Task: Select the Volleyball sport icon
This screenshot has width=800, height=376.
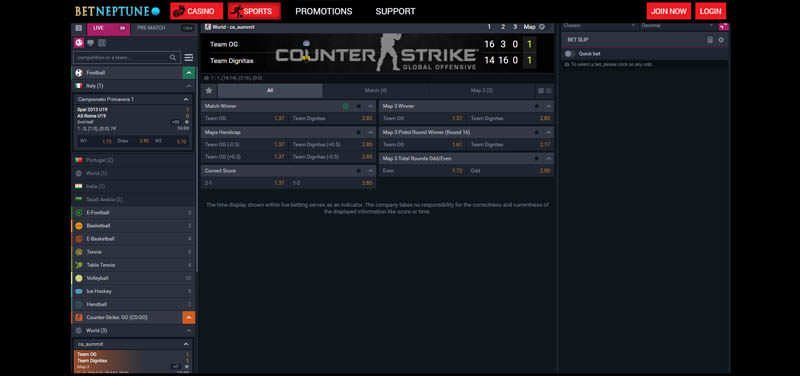Action: (x=79, y=278)
